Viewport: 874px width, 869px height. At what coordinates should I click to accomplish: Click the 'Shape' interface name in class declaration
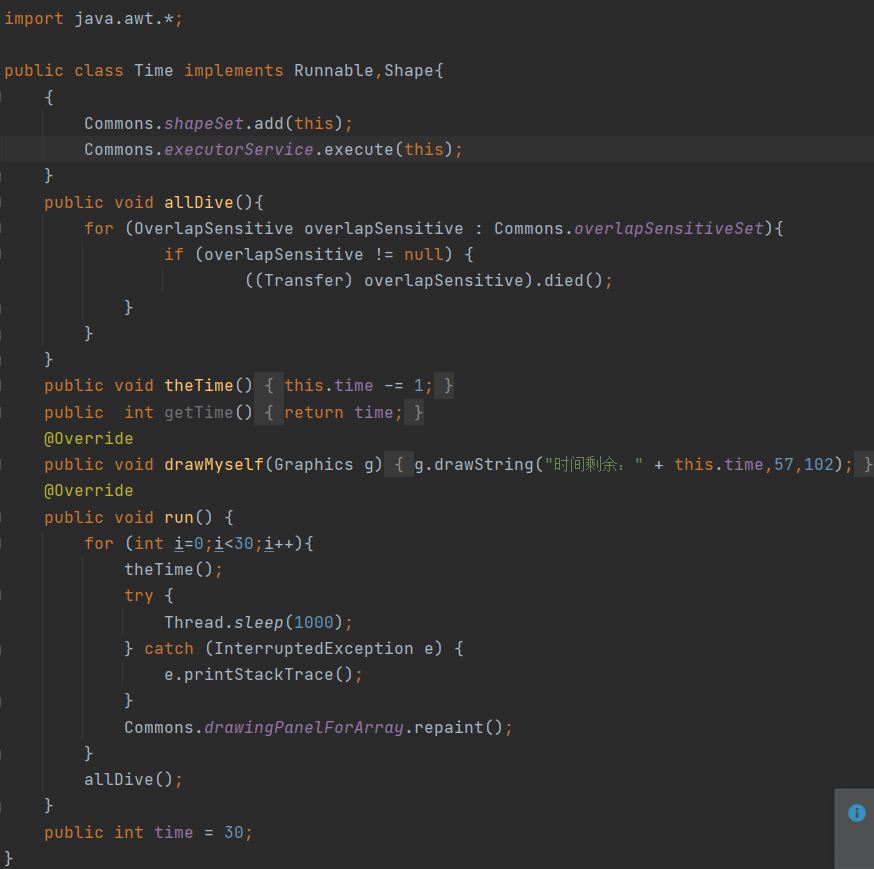tap(409, 71)
